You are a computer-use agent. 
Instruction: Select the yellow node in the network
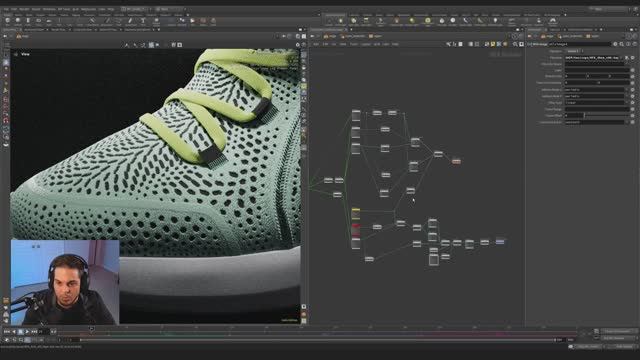[356, 213]
